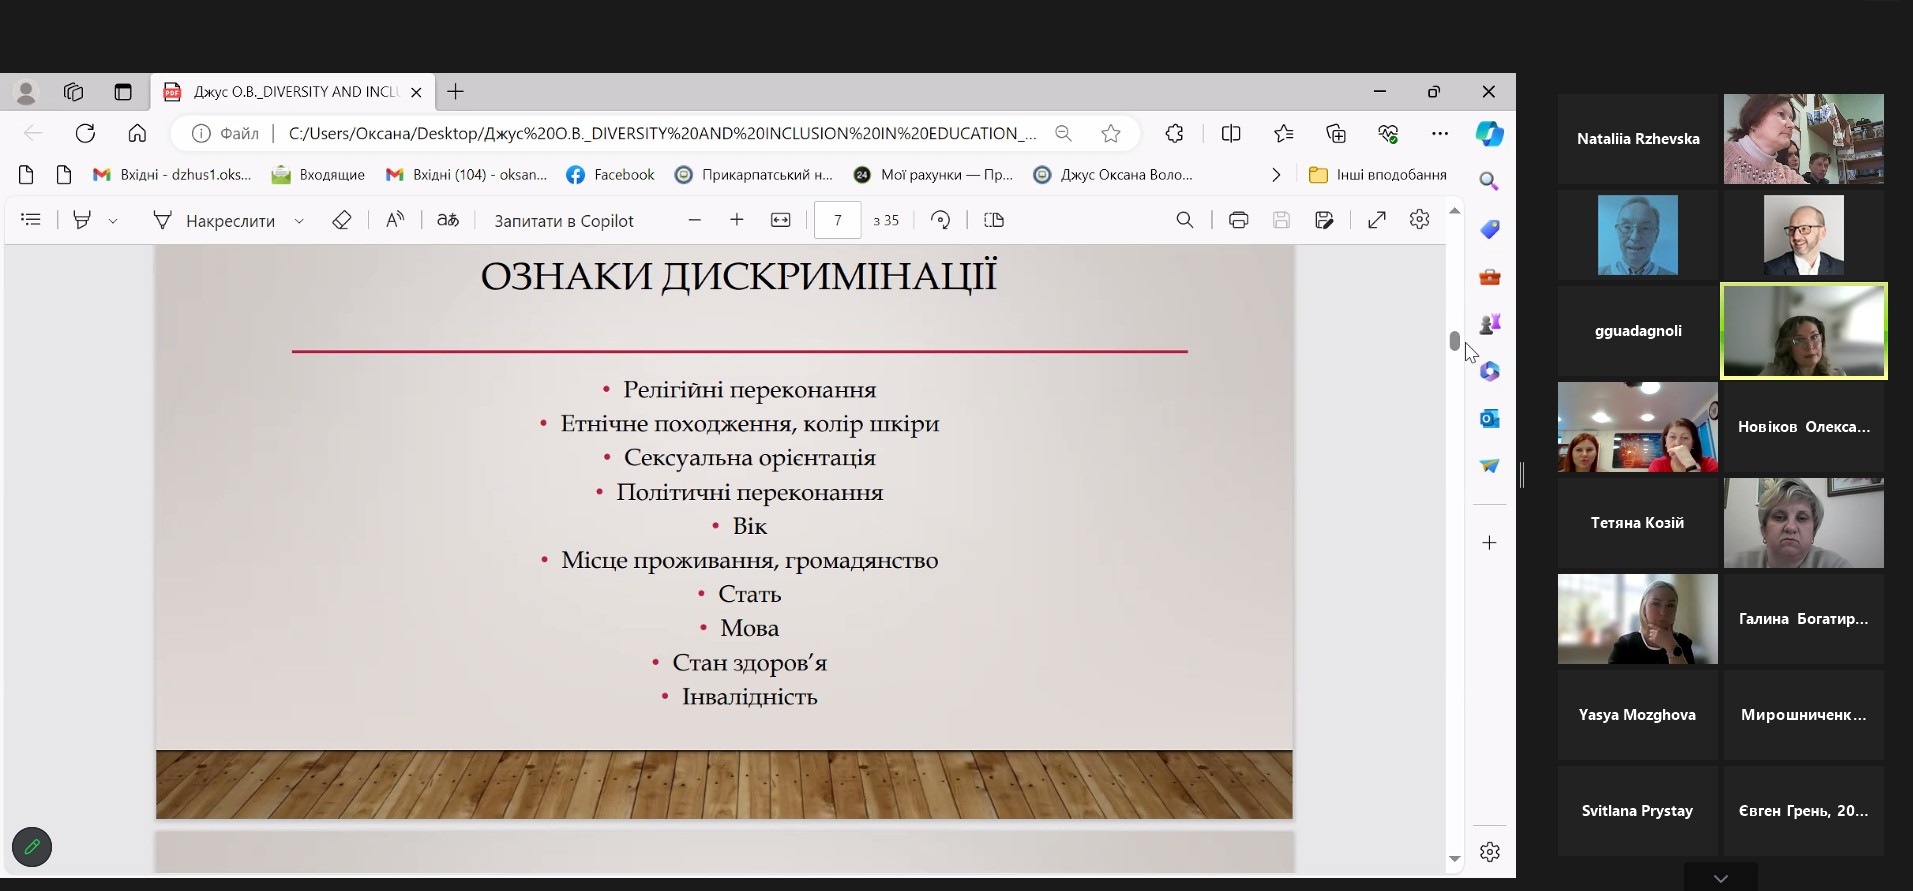Image resolution: width=1913 pixels, height=891 pixels.
Task: Rotate the PDF page
Action: 940,220
